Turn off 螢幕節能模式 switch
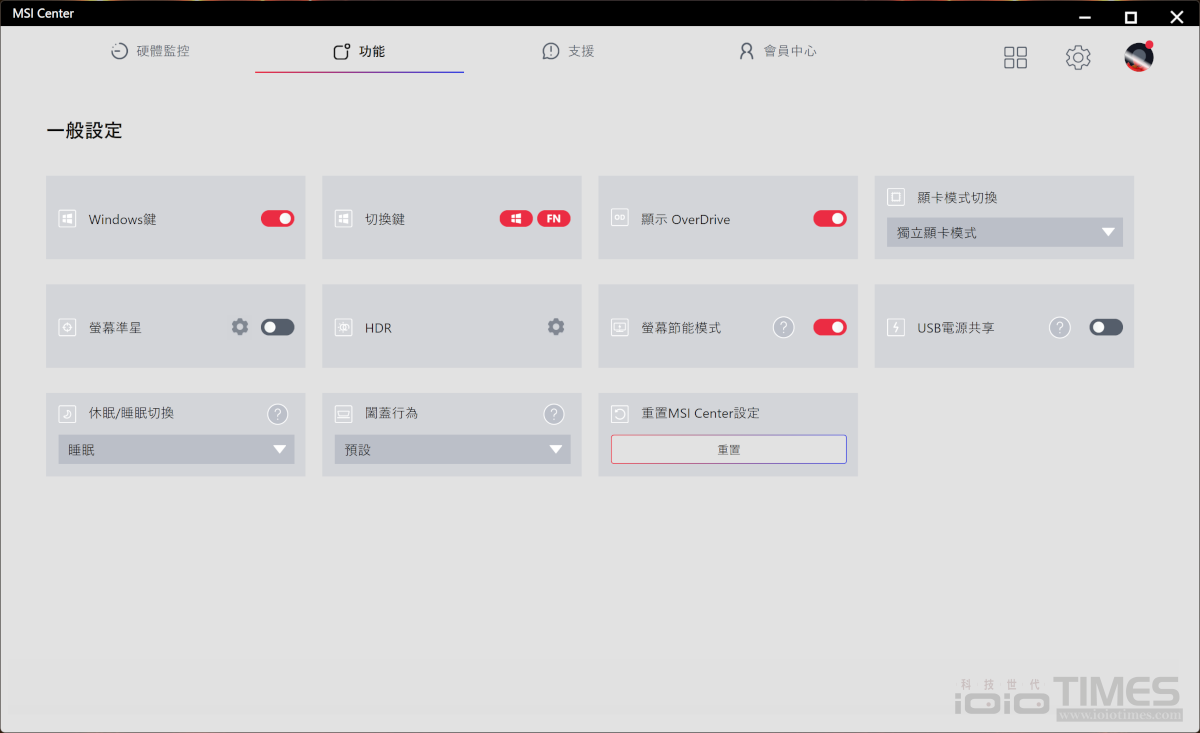 (x=830, y=327)
